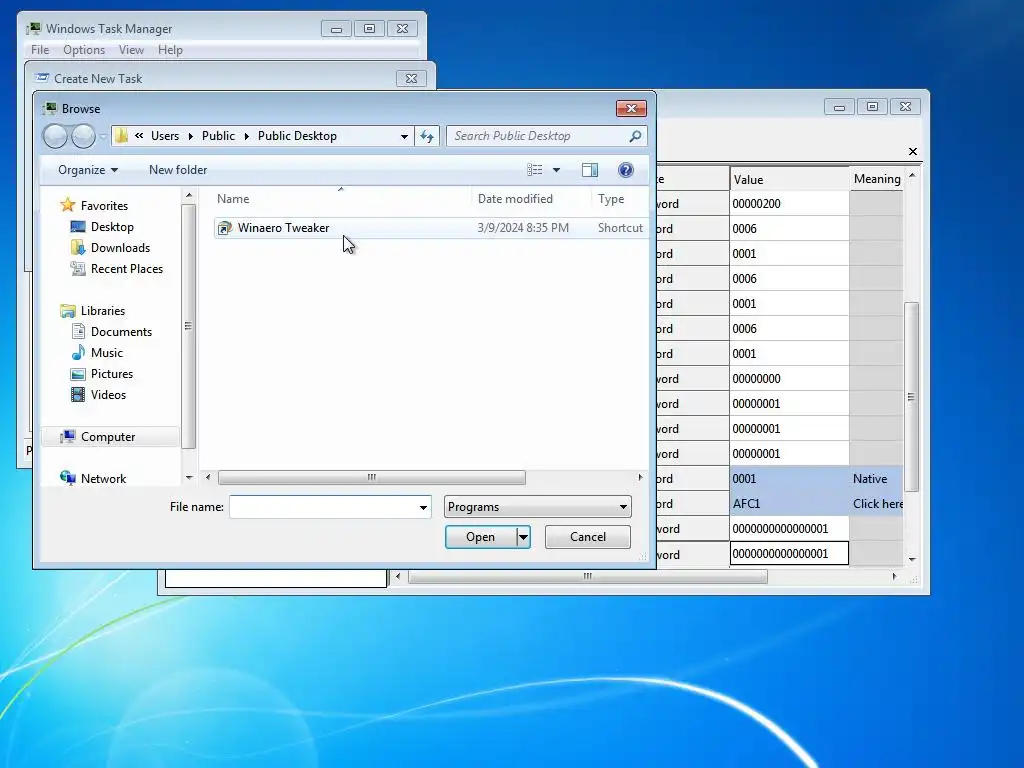Click the help question mark icon
The height and width of the screenshot is (768, 1024).
(x=626, y=170)
